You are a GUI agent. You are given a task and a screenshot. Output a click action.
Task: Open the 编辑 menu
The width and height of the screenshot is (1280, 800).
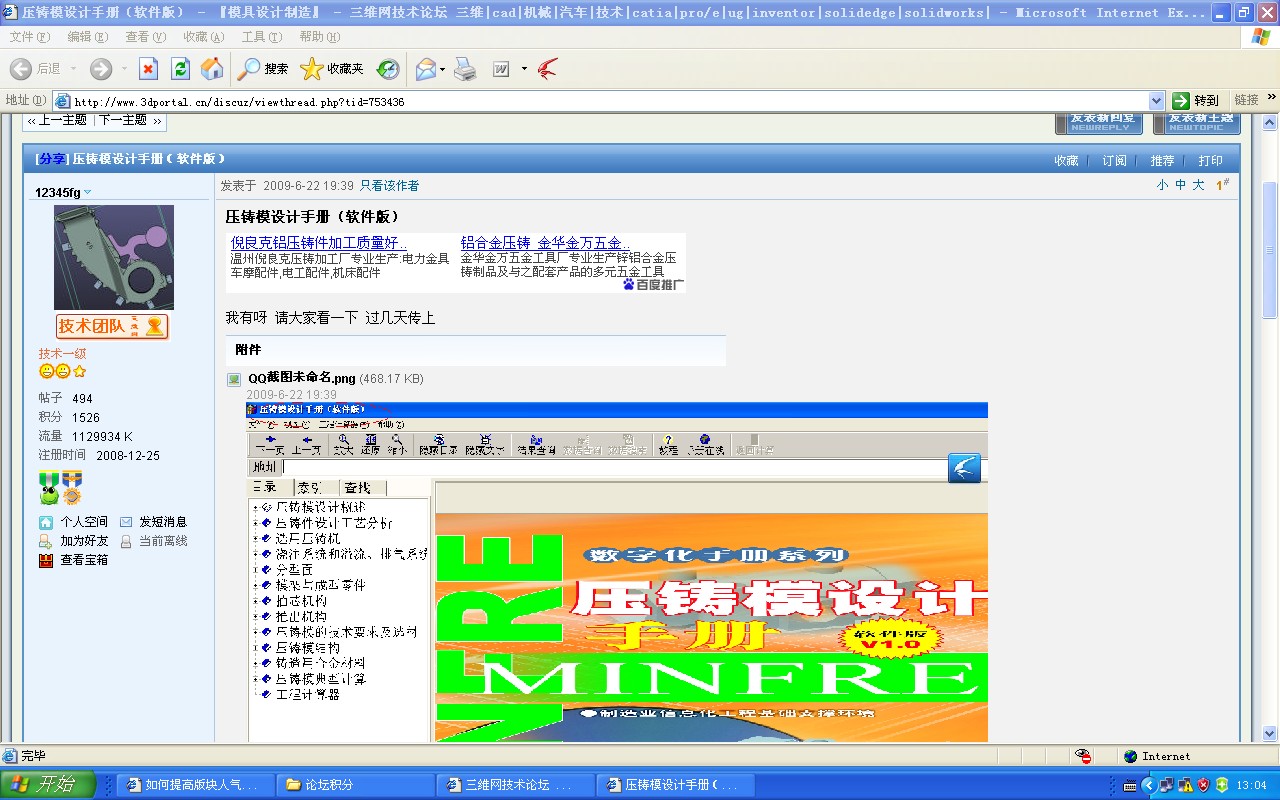tap(88, 37)
